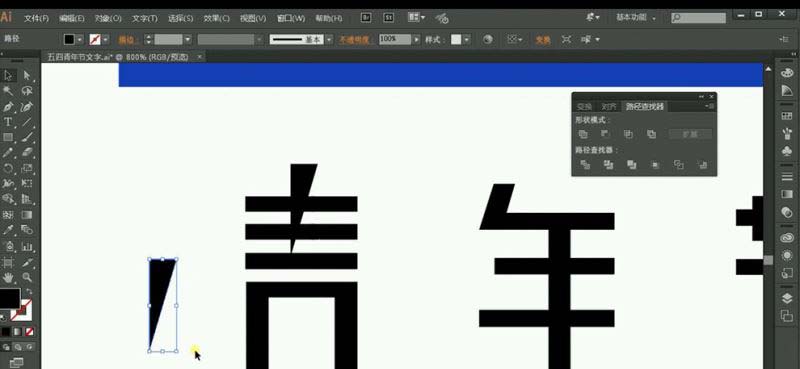Select the Blend tool

point(27,230)
